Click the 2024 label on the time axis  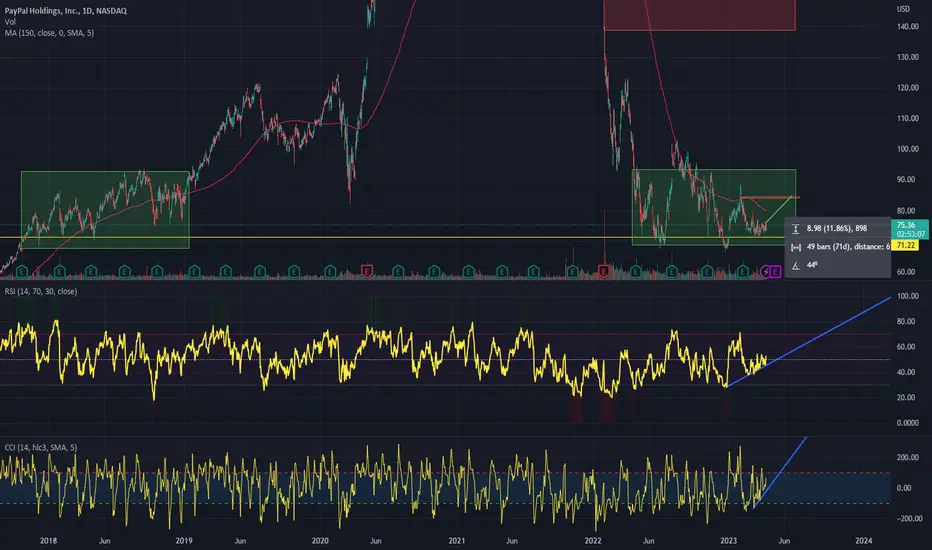(864, 540)
